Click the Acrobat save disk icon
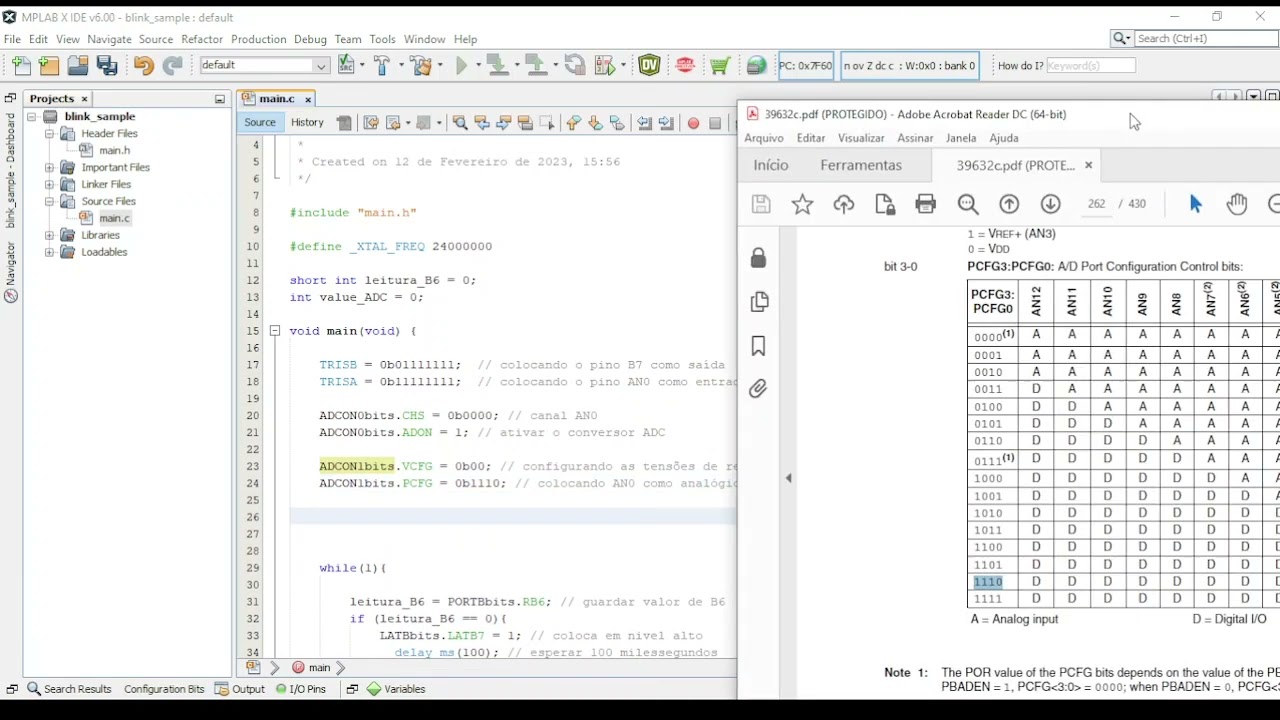Viewport: 1280px width, 720px height. tap(761, 204)
